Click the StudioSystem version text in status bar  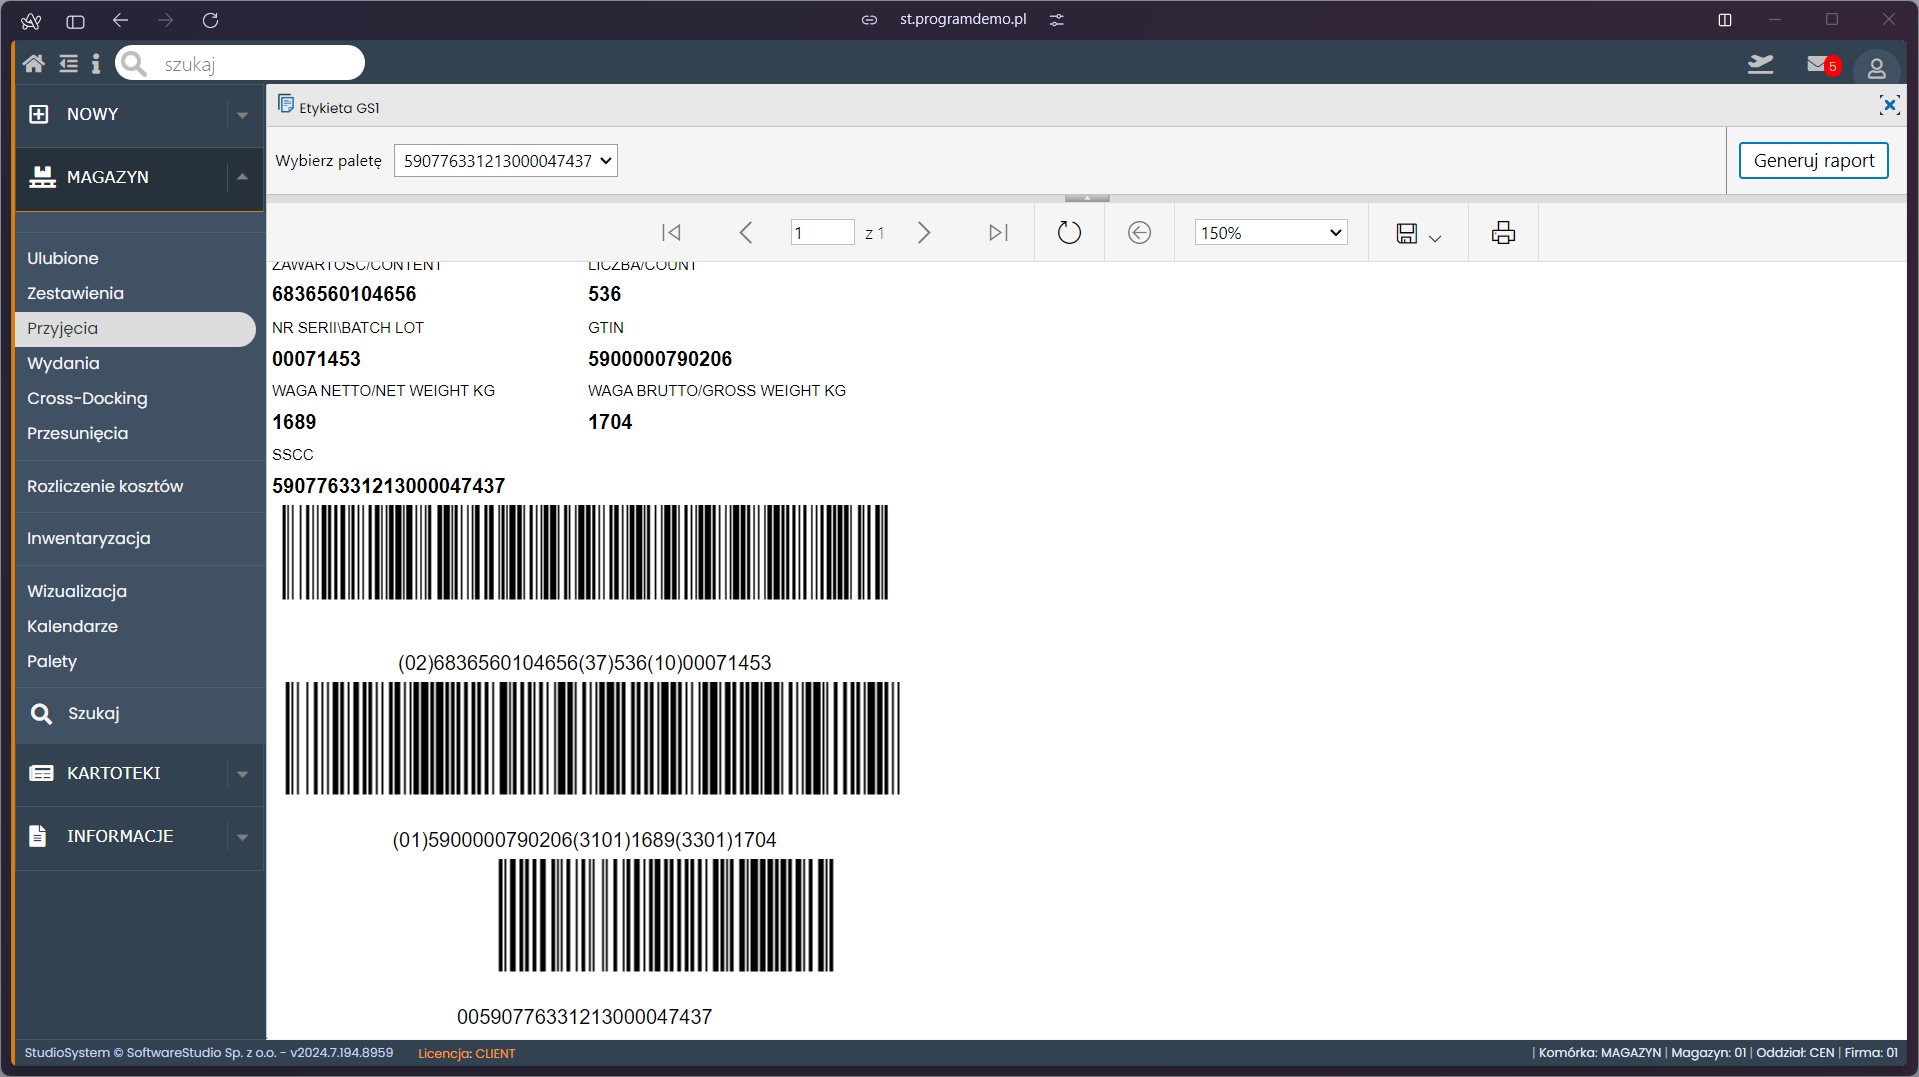click(208, 1053)
